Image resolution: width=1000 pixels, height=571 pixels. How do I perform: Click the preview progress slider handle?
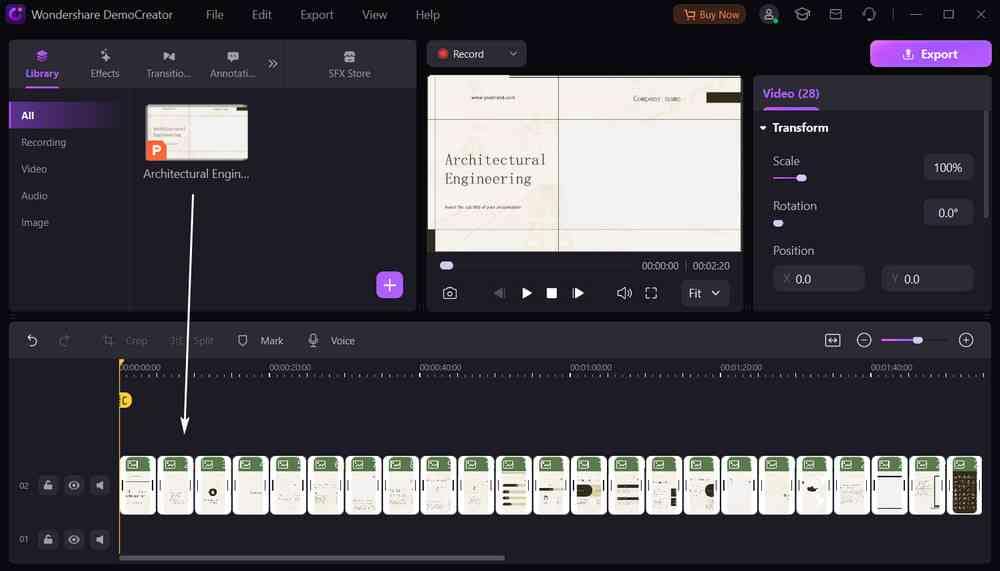[x=446, y=265]
